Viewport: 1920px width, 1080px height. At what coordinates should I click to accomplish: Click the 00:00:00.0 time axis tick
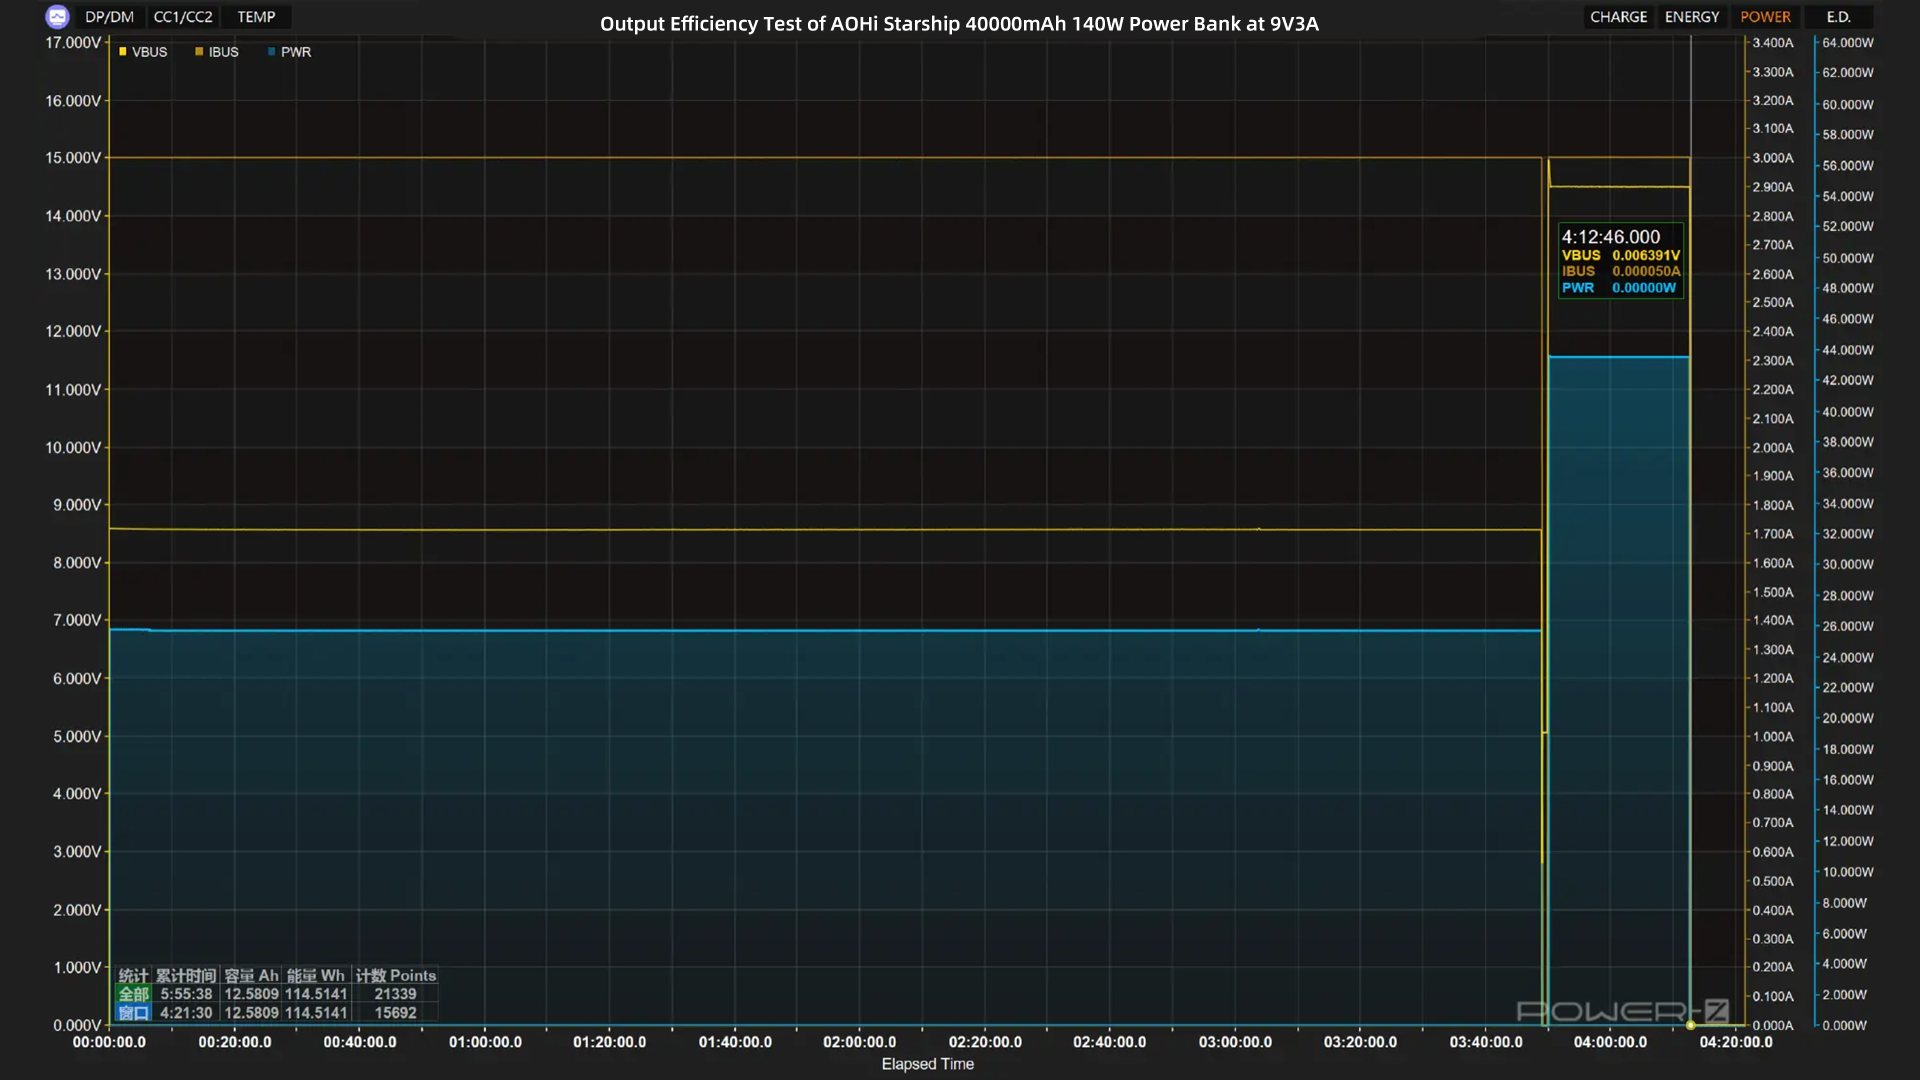[109, 1042]
